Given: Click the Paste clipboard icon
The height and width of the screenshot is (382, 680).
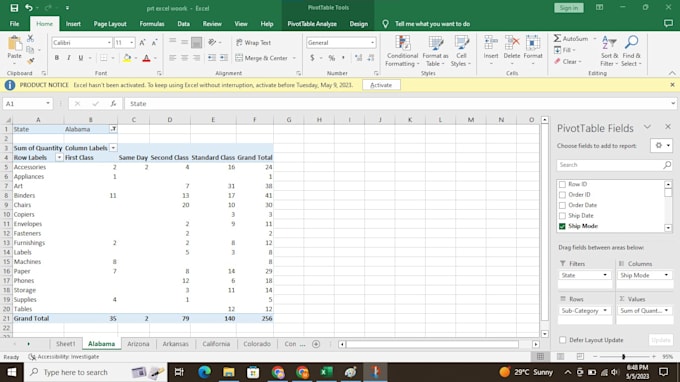Looking at the screenshot, I should pos(15,44).
